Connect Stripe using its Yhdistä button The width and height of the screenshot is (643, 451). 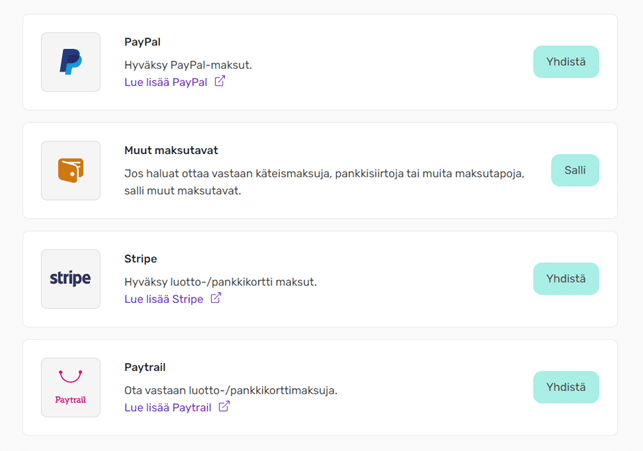point(565,279)
